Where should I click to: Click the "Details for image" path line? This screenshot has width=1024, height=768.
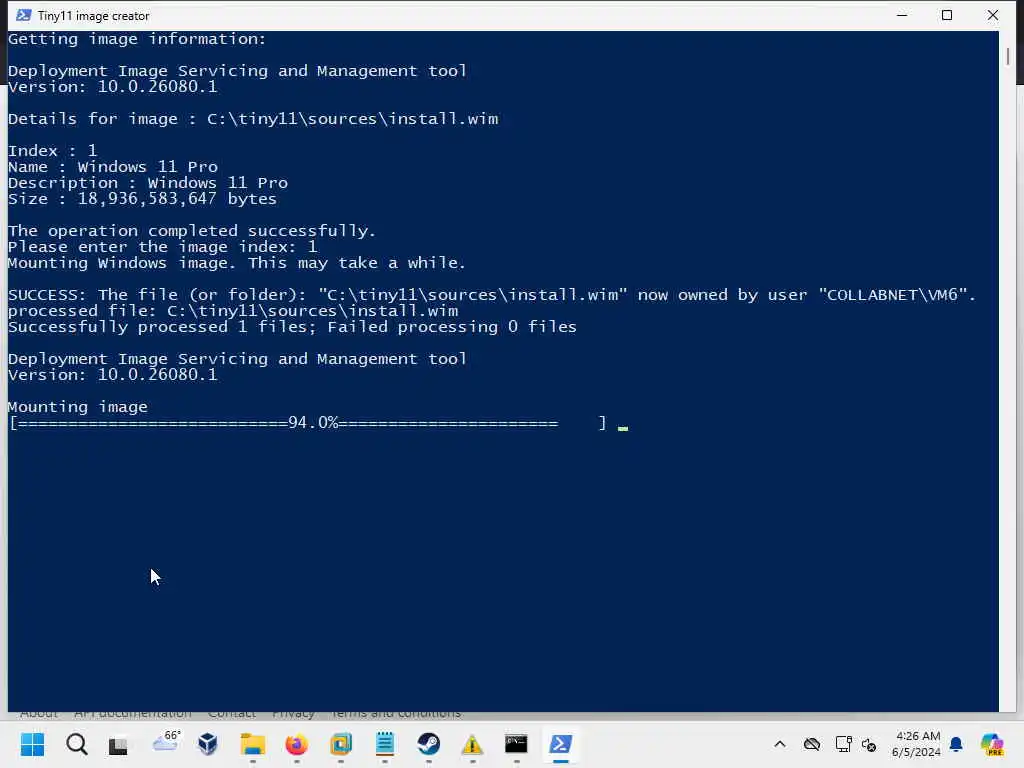click(x=253, y=119)
